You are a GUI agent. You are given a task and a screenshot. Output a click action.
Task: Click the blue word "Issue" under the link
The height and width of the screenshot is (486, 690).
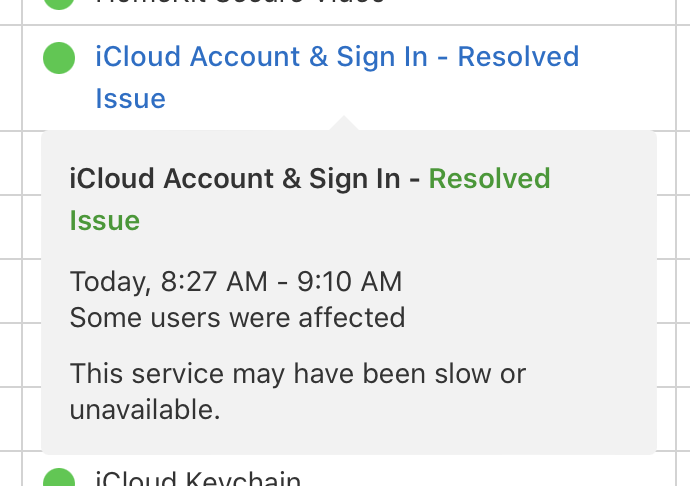tap(130, 99)
